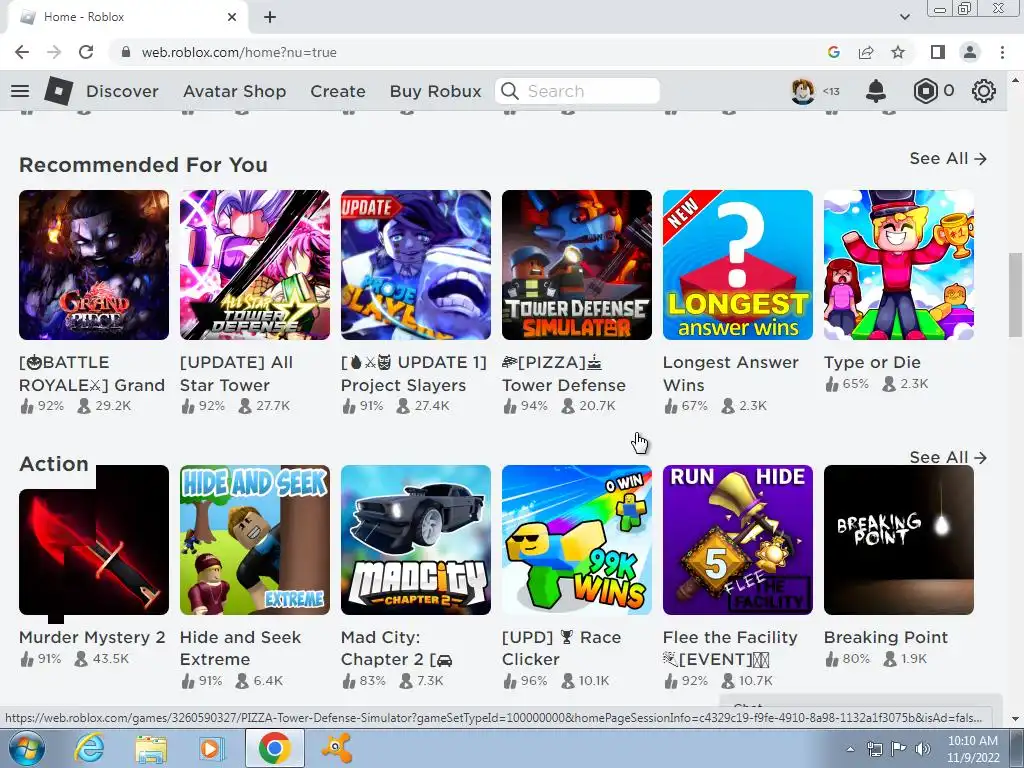The image size is (1024, 768).
Task: Click the Action section heading
Action: point(54,464)
